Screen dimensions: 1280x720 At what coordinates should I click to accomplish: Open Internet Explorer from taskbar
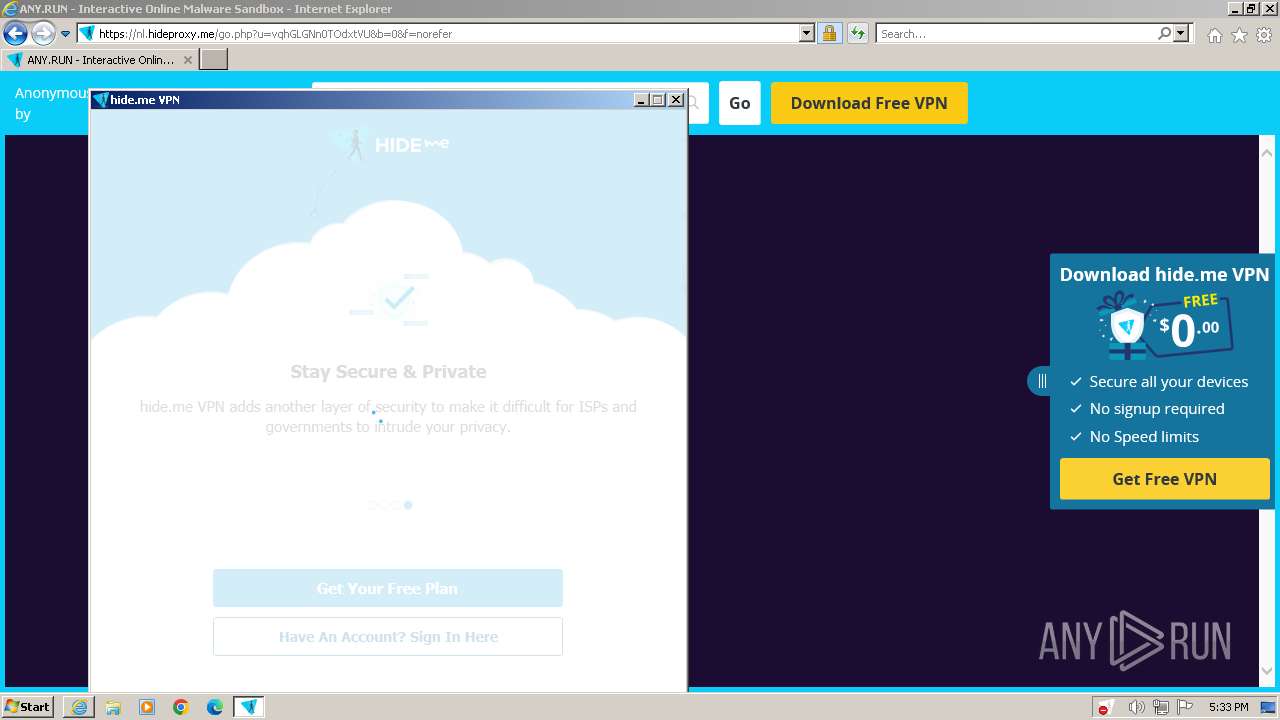click(79, 707)
